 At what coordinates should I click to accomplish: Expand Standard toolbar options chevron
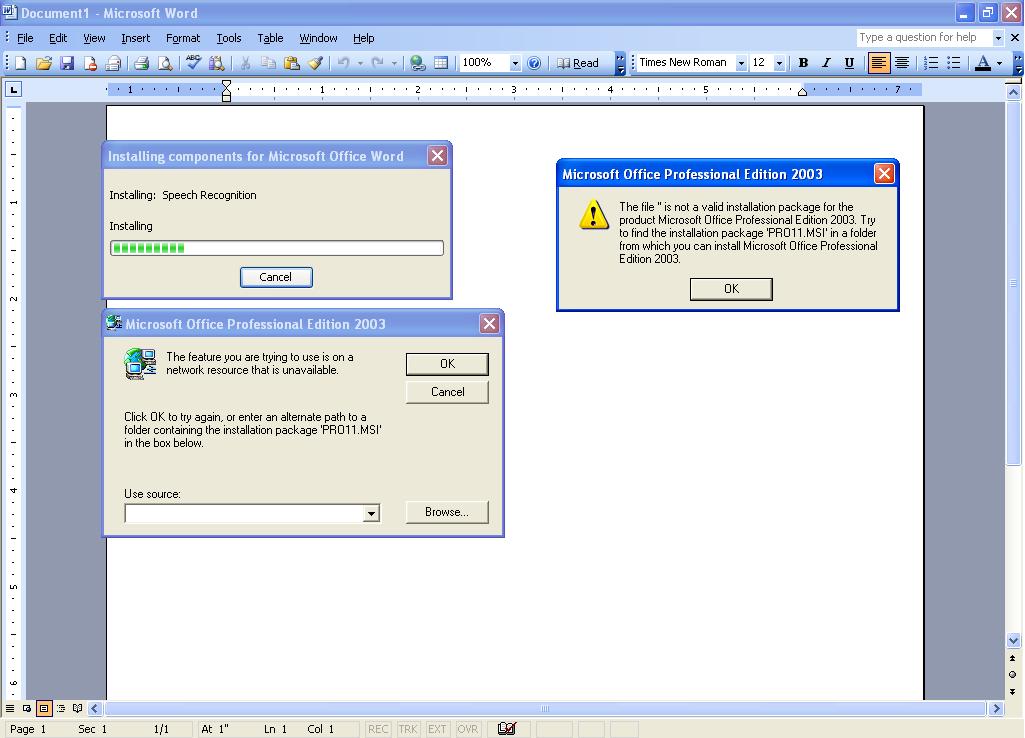coord(620,63)
